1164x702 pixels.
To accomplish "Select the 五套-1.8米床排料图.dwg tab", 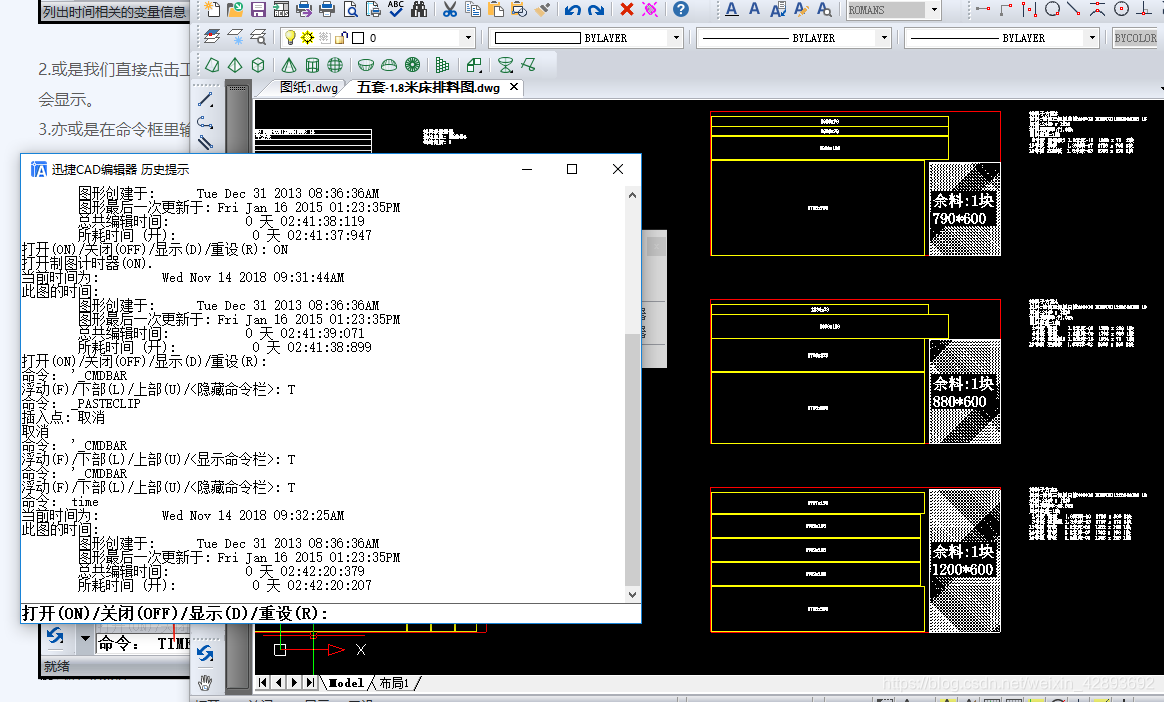I will coord(428,88).
